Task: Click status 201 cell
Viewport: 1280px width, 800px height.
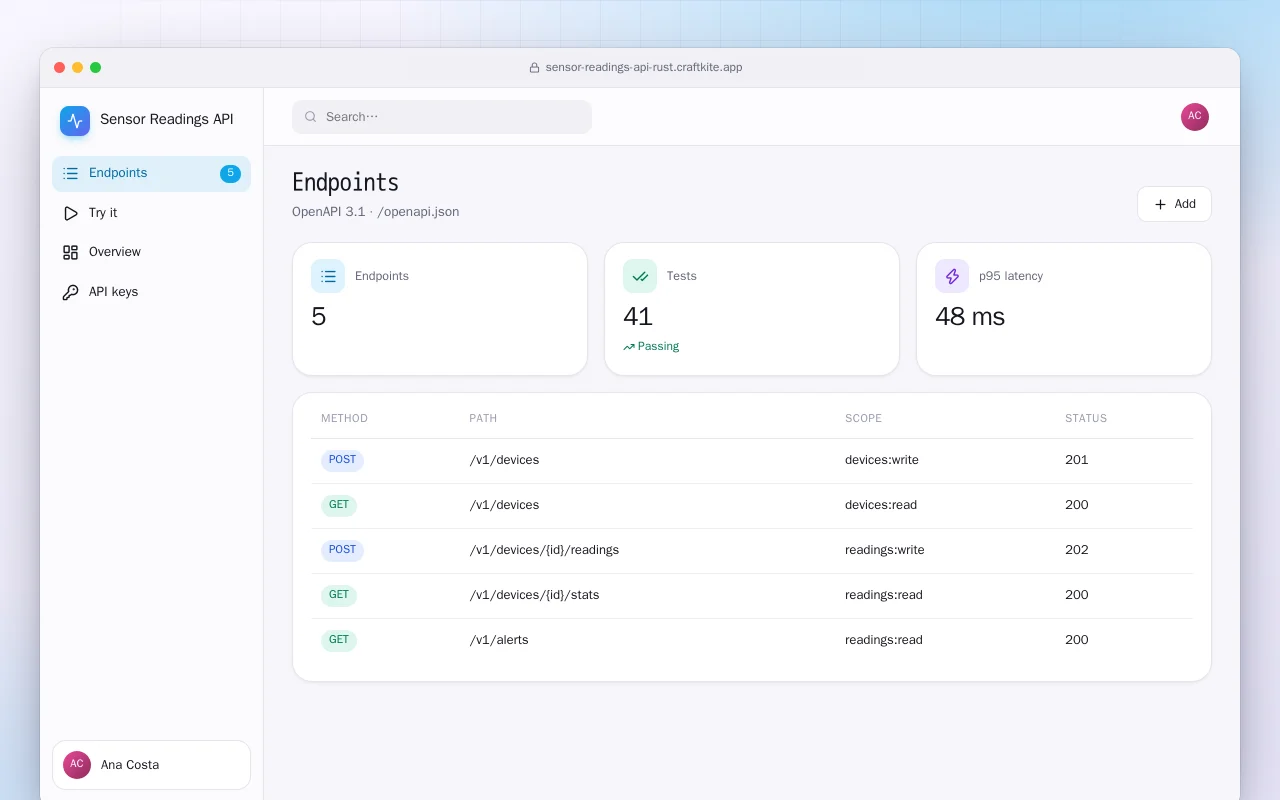Action: coord(1076,460)
